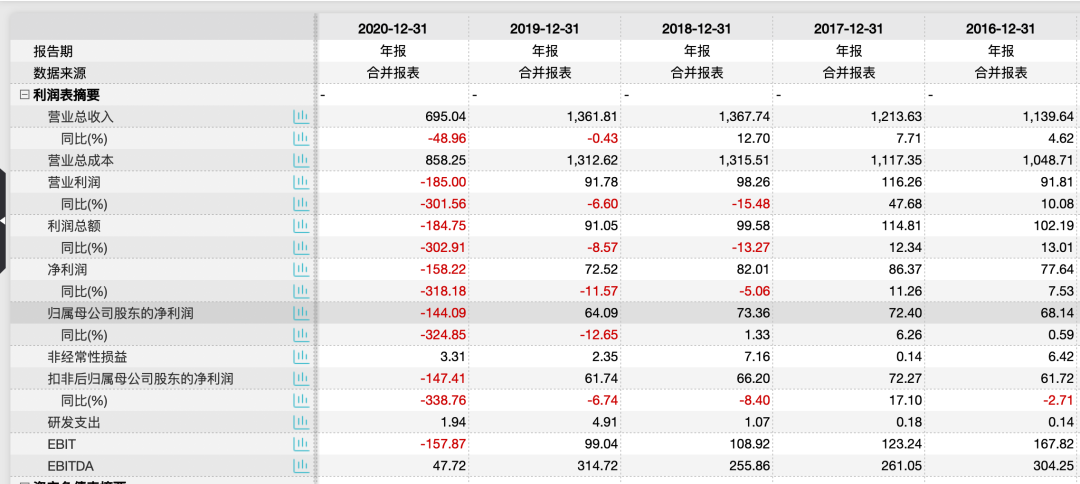The image size is (1080, 484).
Task: Click the -2.71 growth cell
Action: pyautogui.click(x=1059, y=401)
